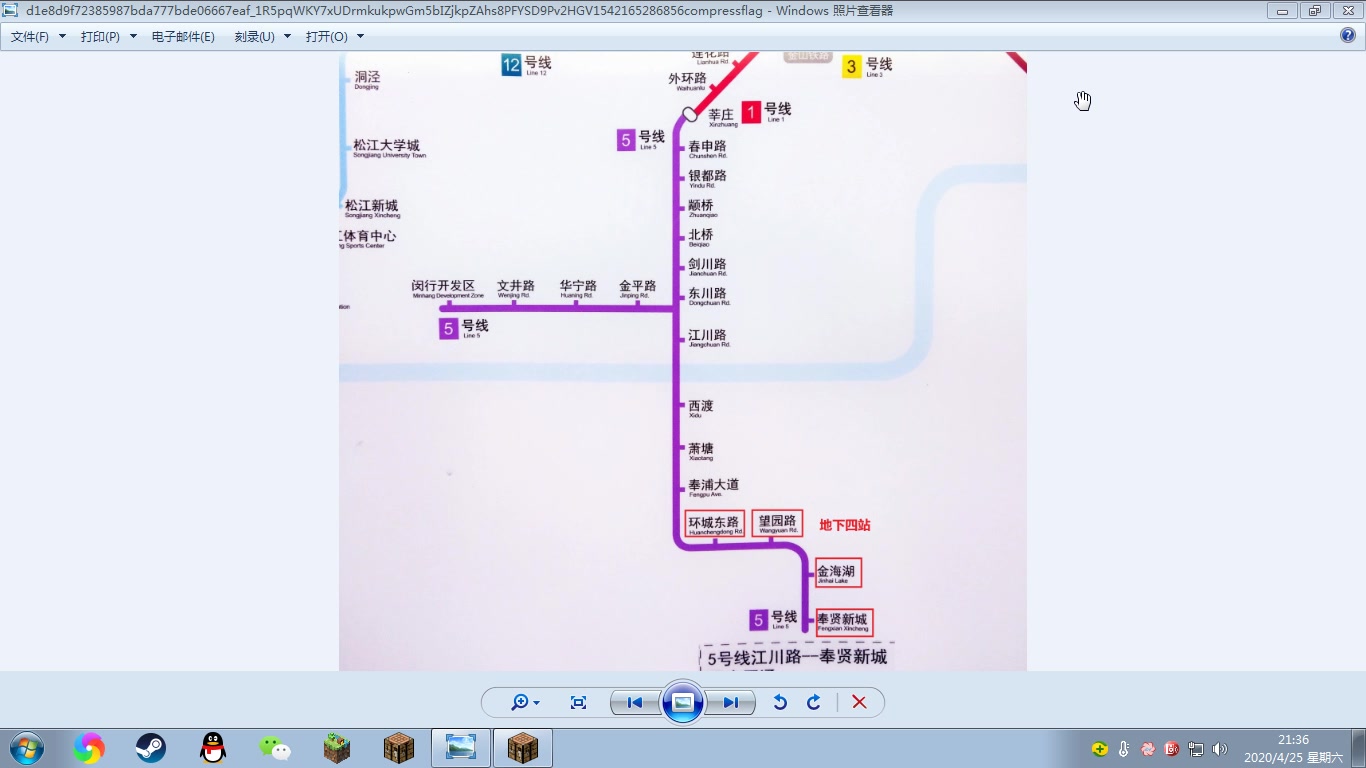Click the 颛桥 station label
1366x768 pixels.
point(702,208)
